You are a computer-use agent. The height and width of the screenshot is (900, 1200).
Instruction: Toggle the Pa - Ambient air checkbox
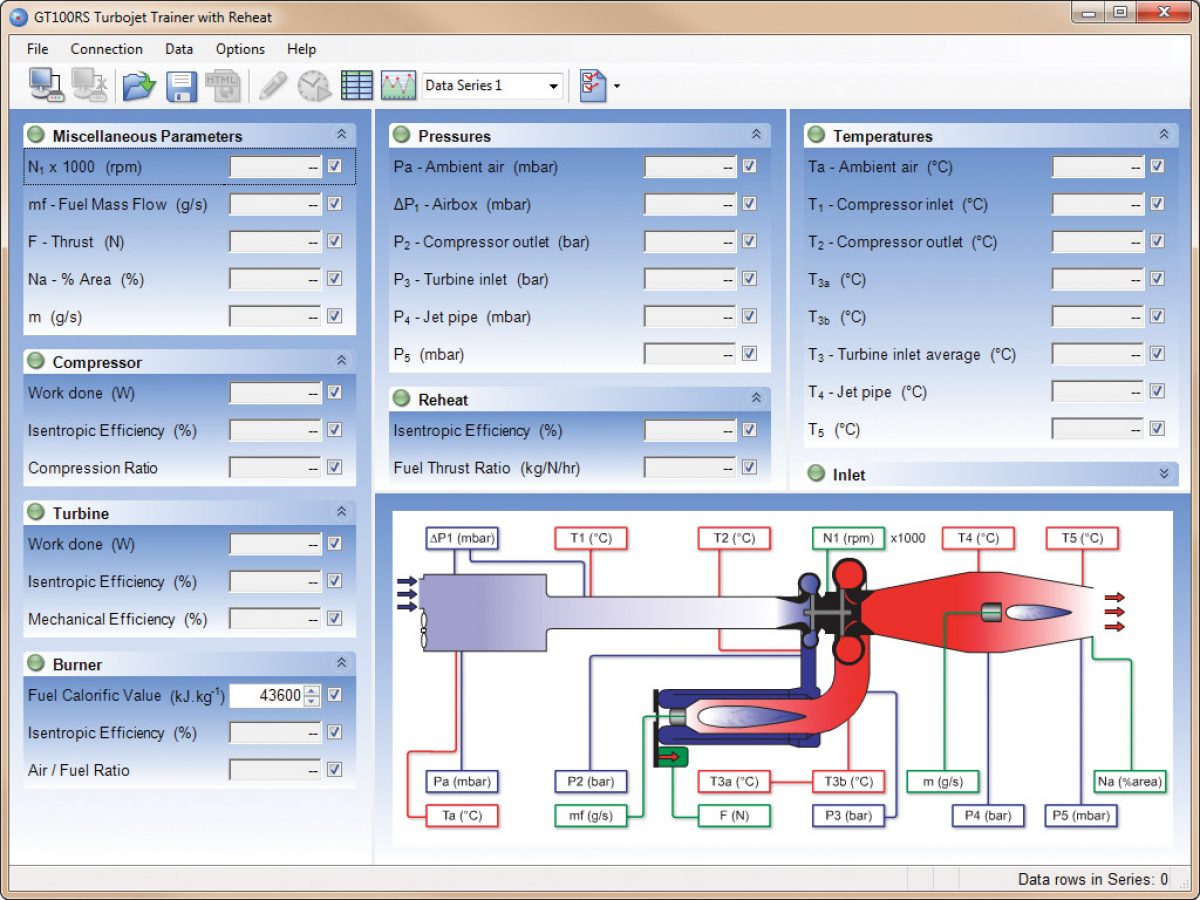[x=749, y=167]
